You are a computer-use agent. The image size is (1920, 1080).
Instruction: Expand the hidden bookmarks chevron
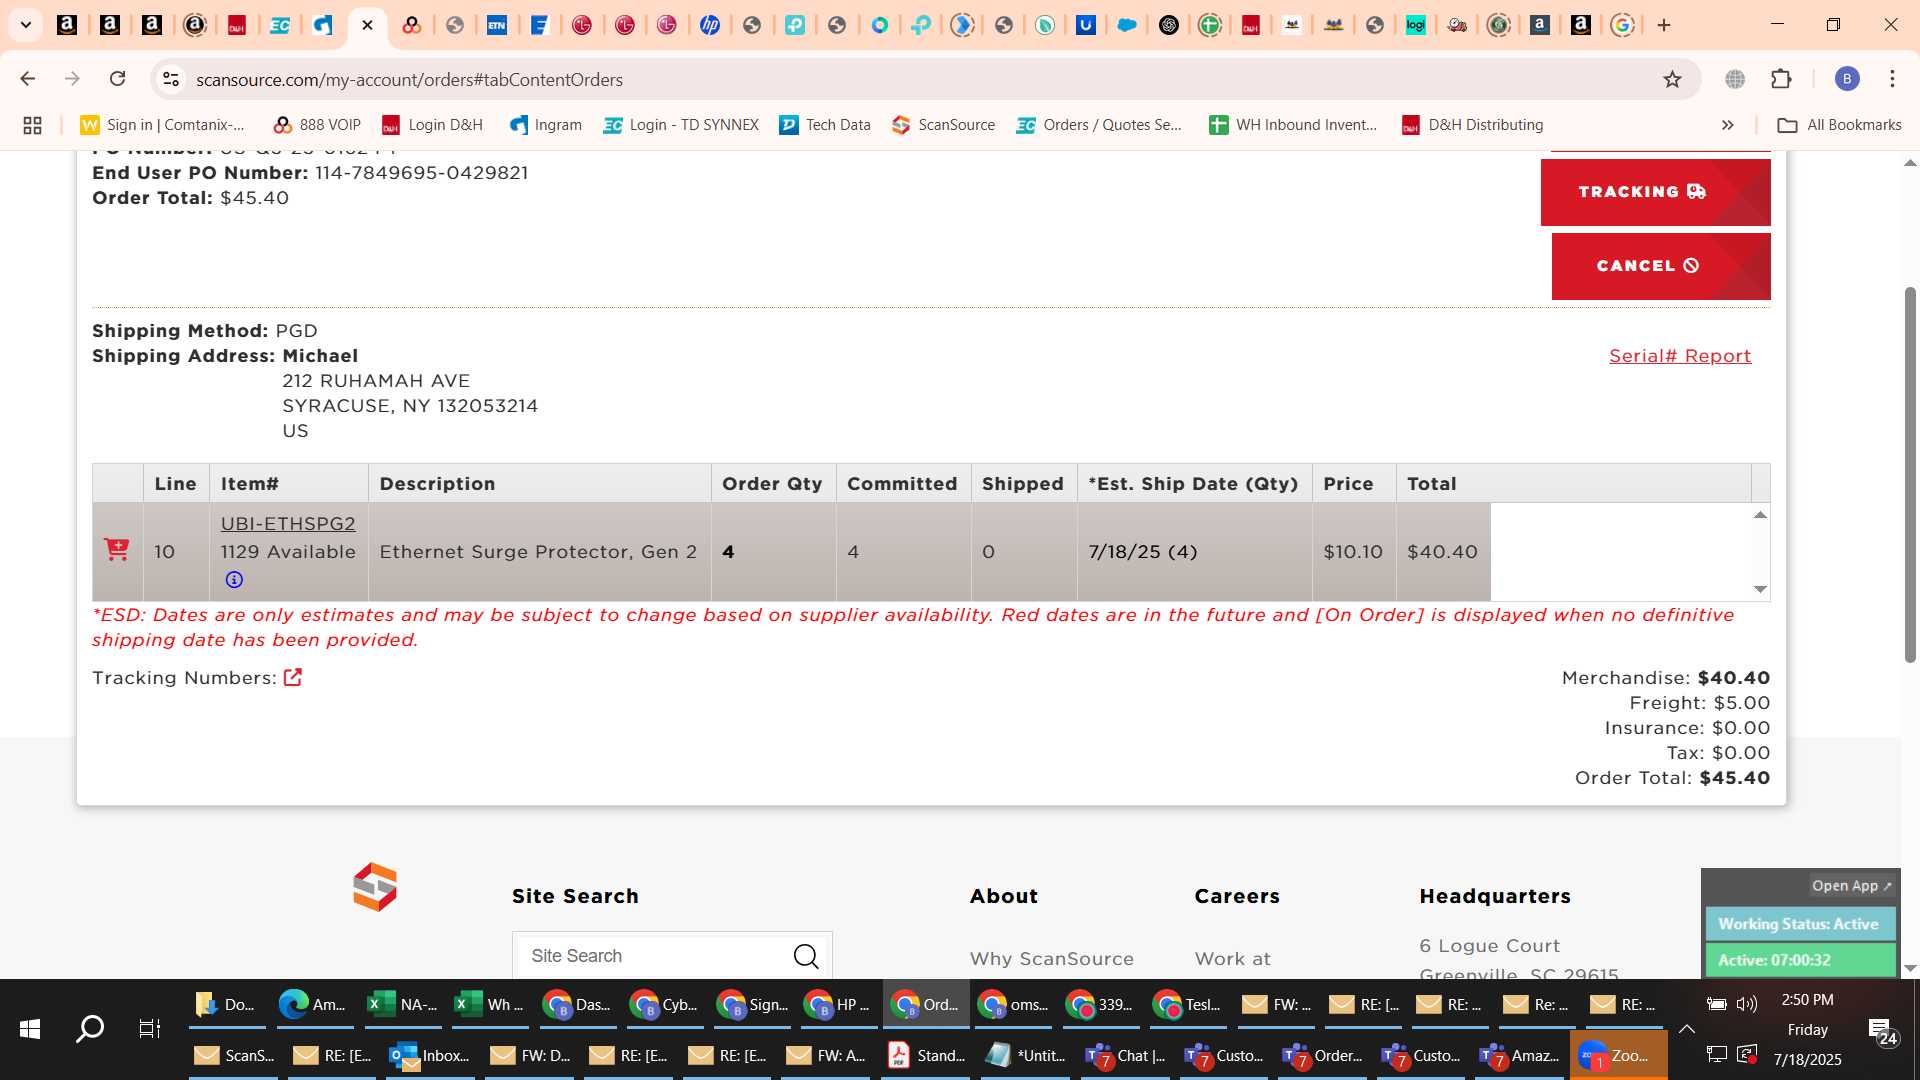[1728, 125]
